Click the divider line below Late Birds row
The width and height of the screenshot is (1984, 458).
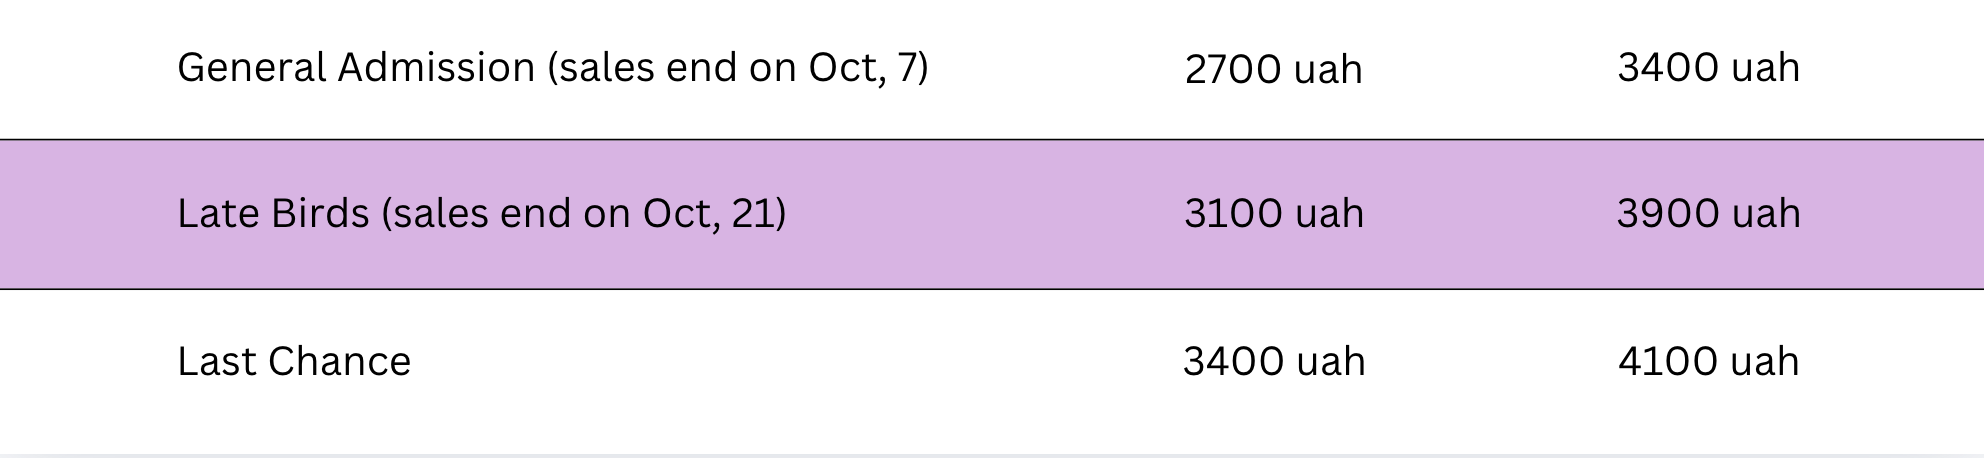992,288
